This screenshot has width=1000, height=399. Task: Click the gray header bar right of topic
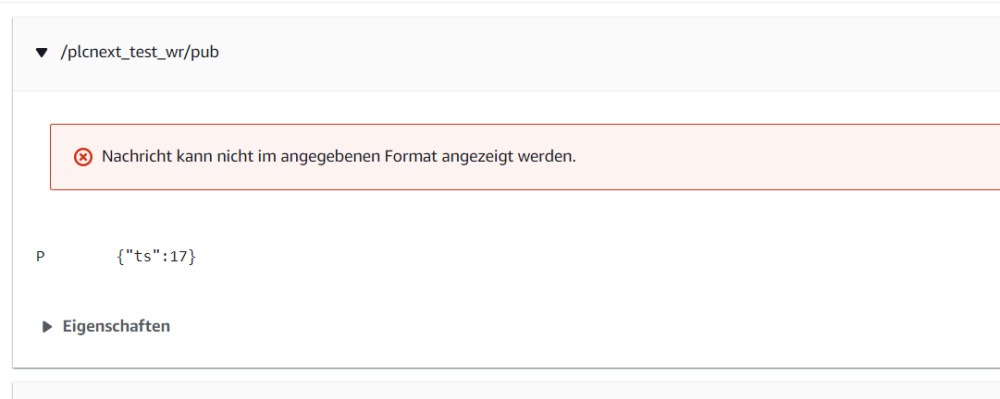606,53
